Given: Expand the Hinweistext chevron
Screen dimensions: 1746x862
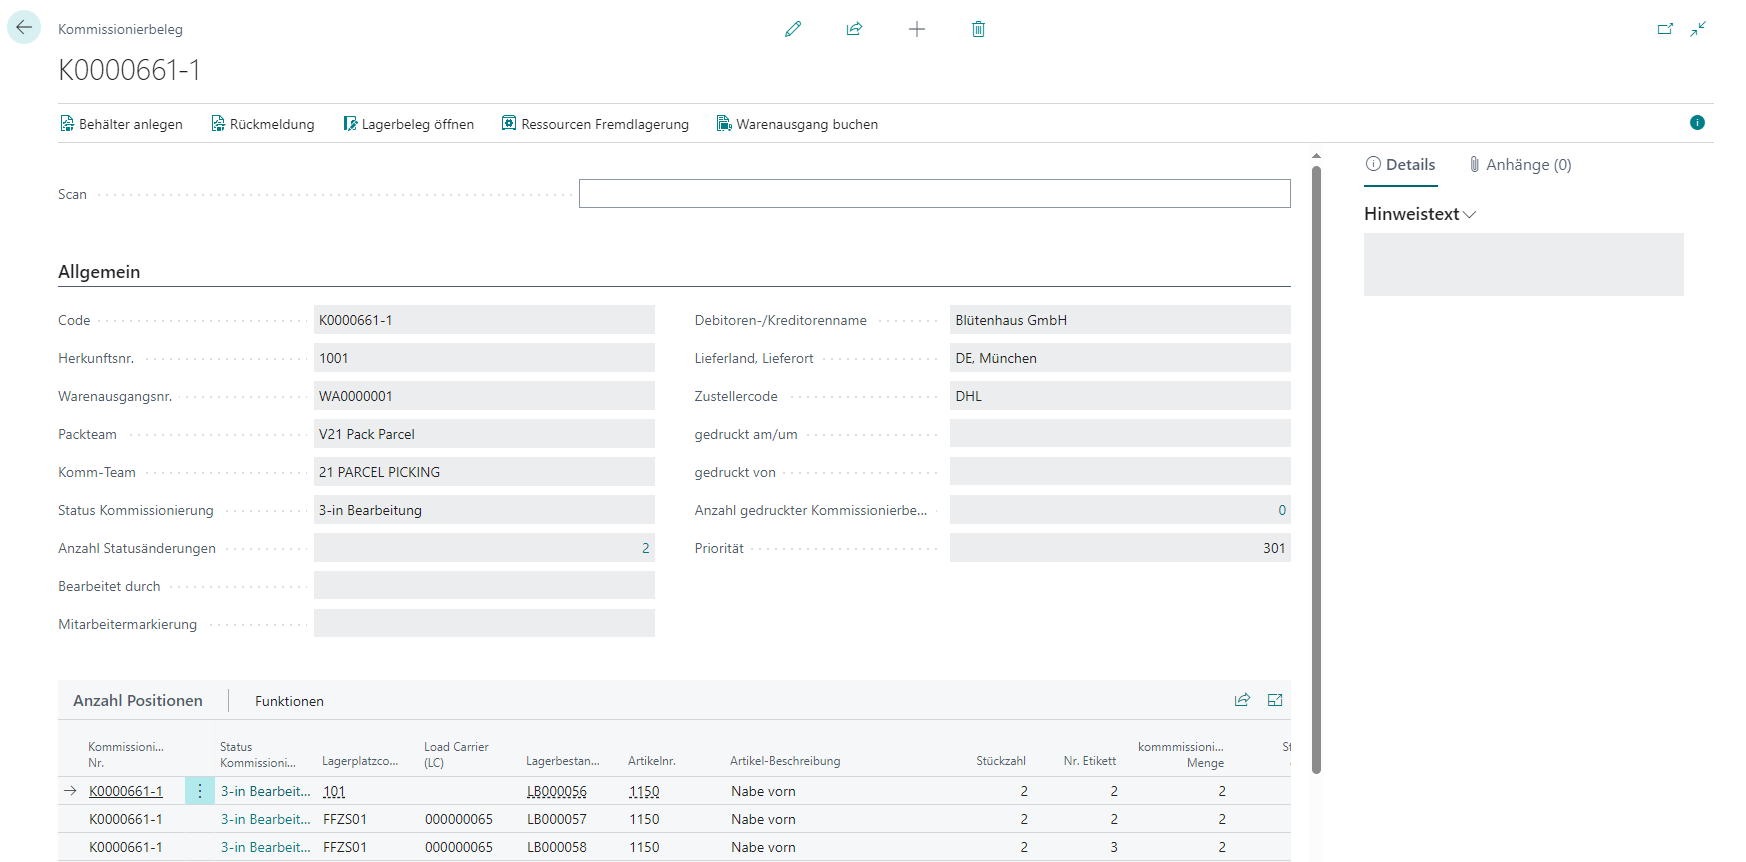Looking at the screenshot, I should 1469,214.
